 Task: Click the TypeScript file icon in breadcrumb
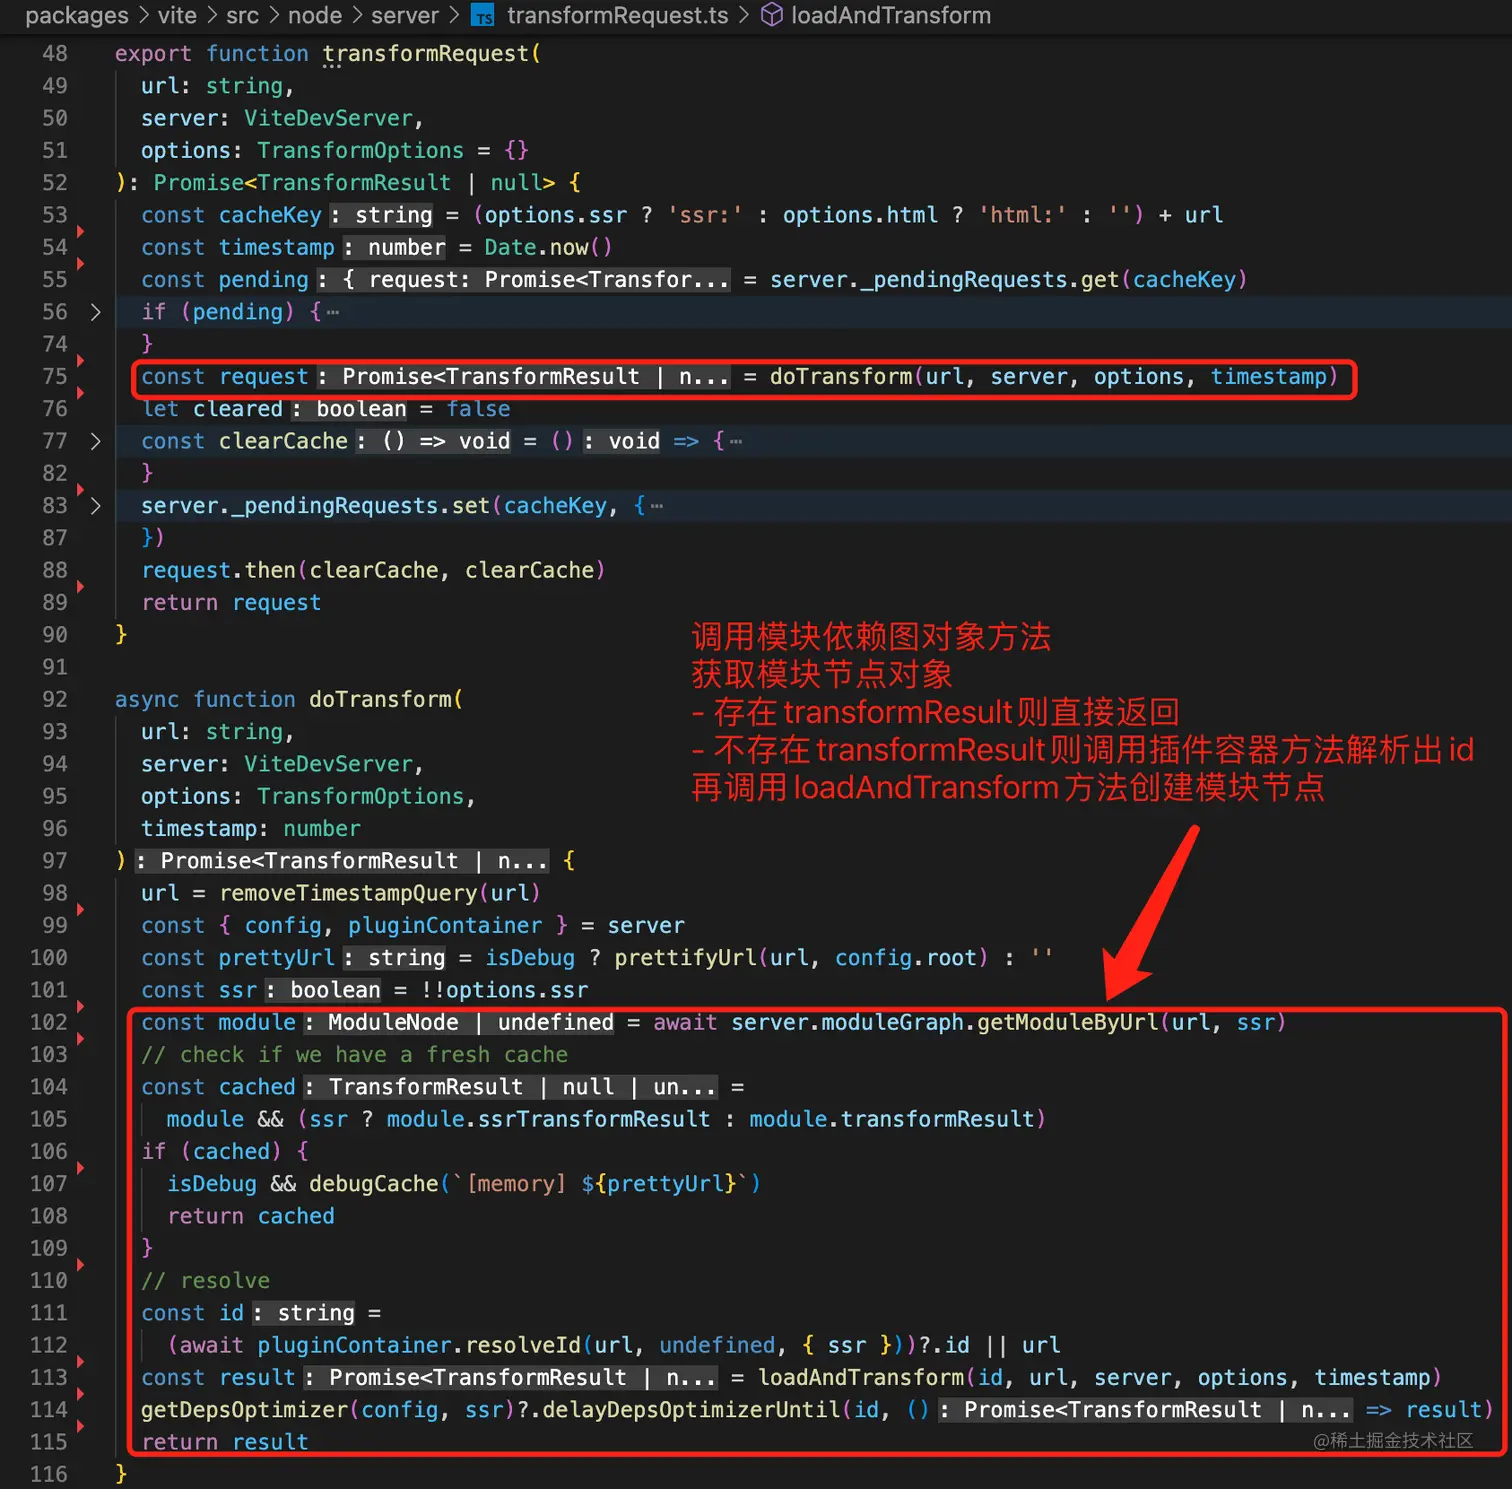[484, 16]
